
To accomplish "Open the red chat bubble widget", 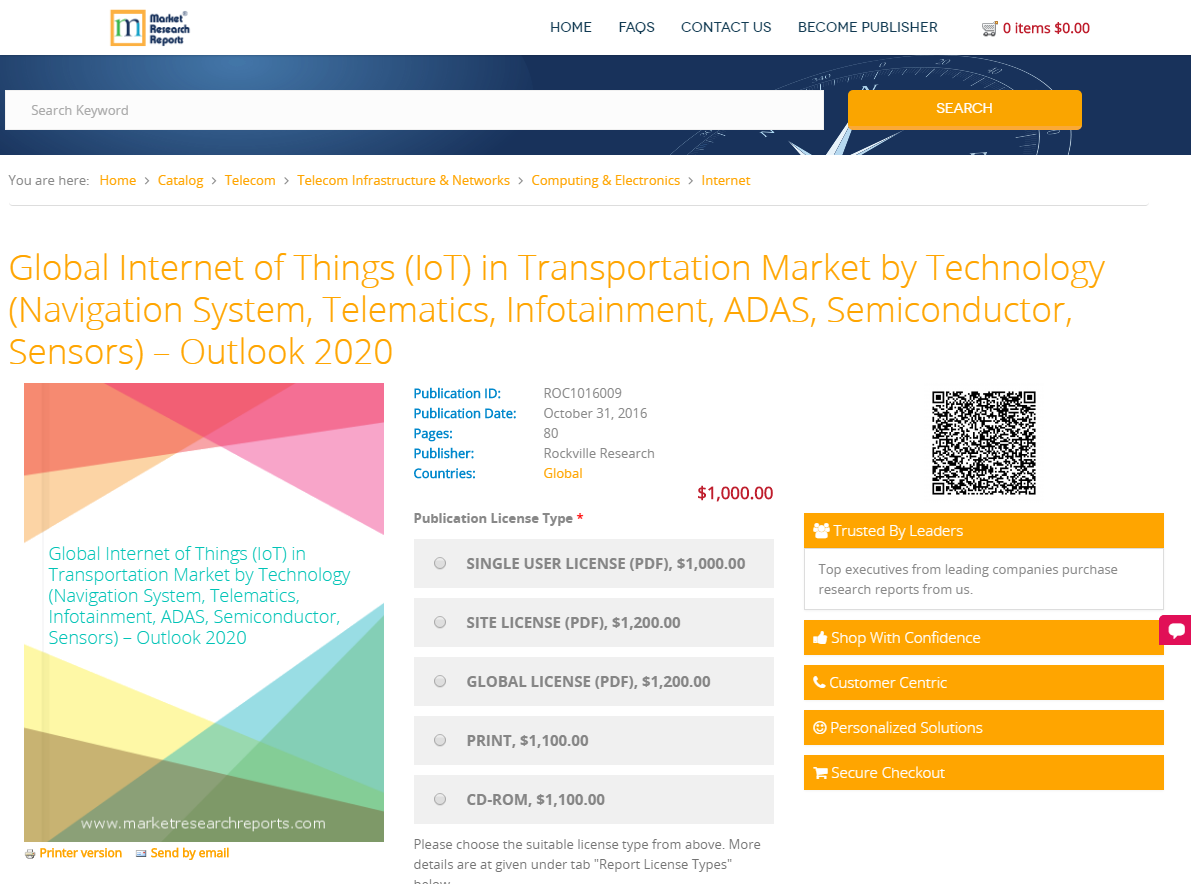I will (x=1175, y=630).
